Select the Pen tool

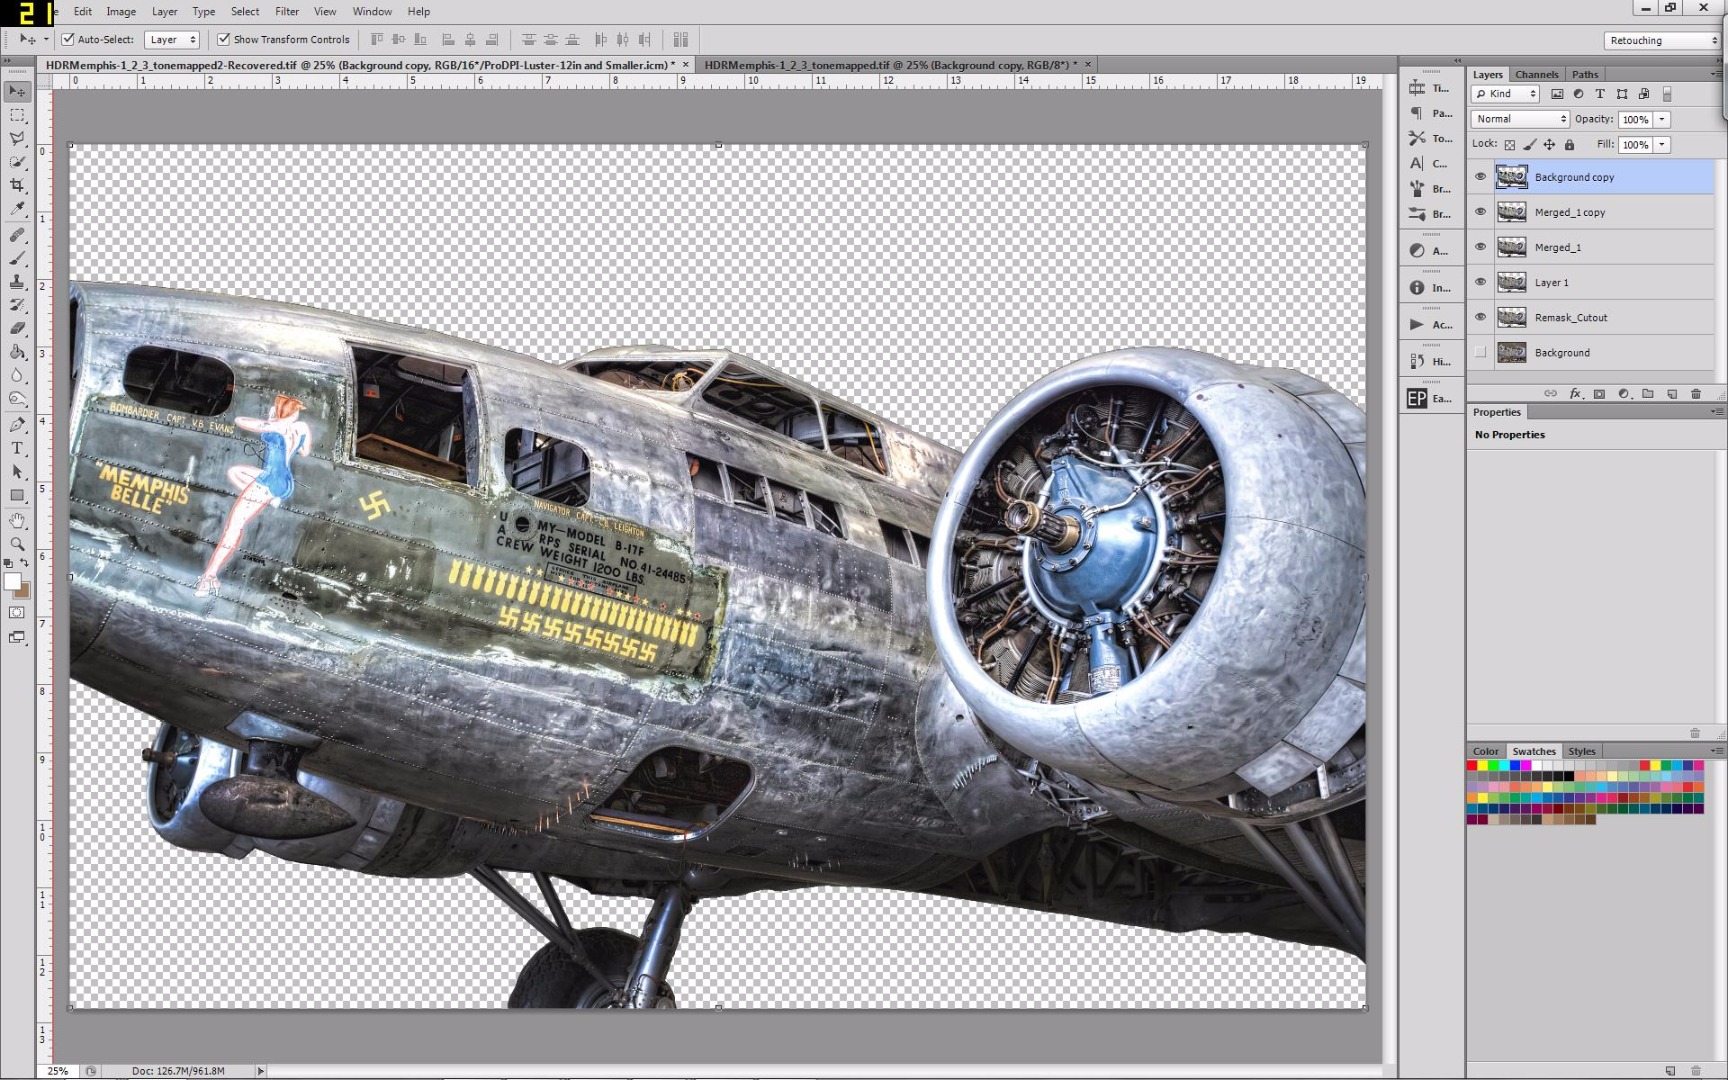[x=17, y=425]
